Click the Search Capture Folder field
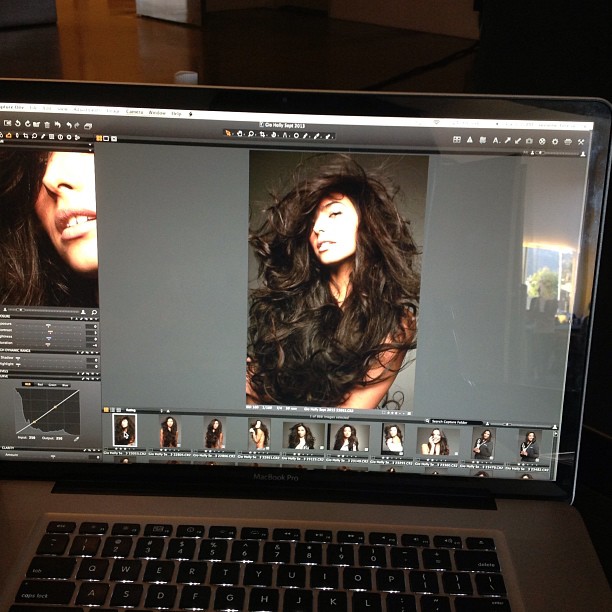This screenshot has height=612, width=612. 455,422
